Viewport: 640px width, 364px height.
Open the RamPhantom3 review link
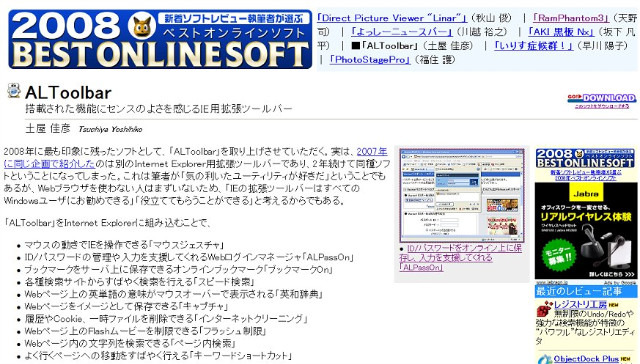tap(570, 18)
